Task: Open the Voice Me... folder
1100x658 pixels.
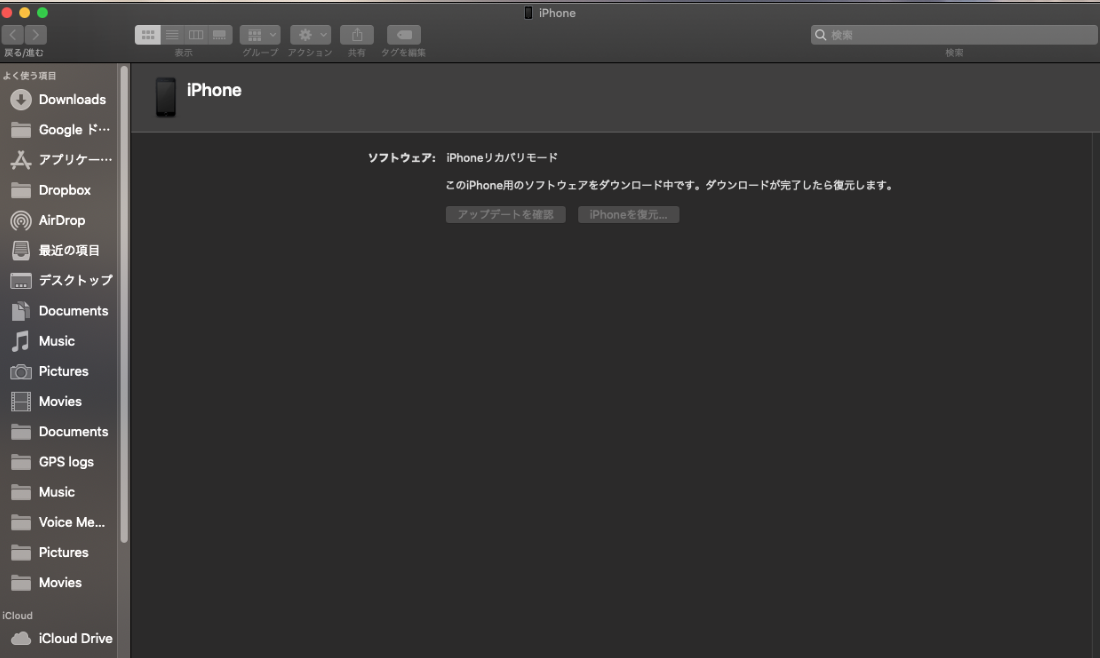Action: pos(59,522)
